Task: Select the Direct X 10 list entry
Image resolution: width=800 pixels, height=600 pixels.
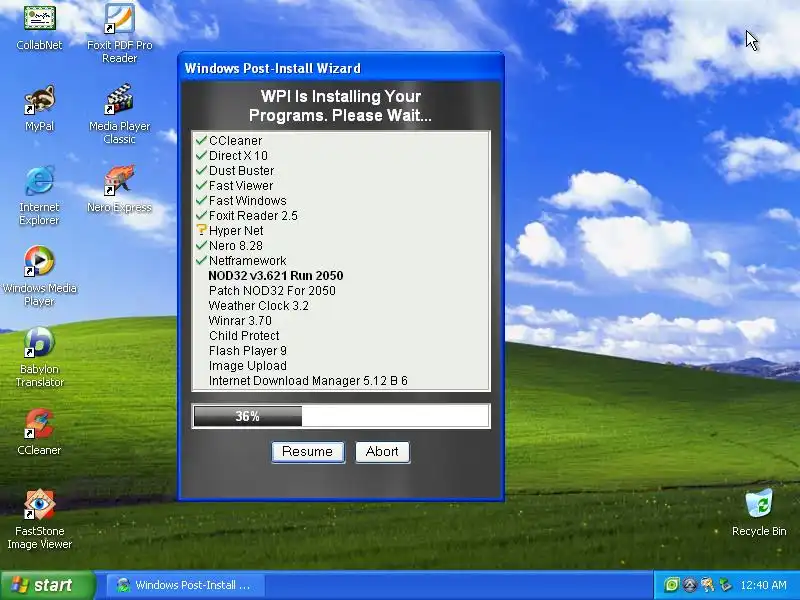Action: tap(238, 155)
